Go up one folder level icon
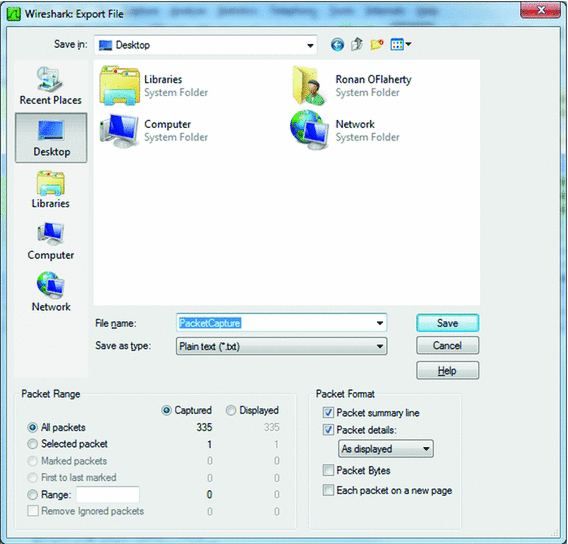 point(357,44)
